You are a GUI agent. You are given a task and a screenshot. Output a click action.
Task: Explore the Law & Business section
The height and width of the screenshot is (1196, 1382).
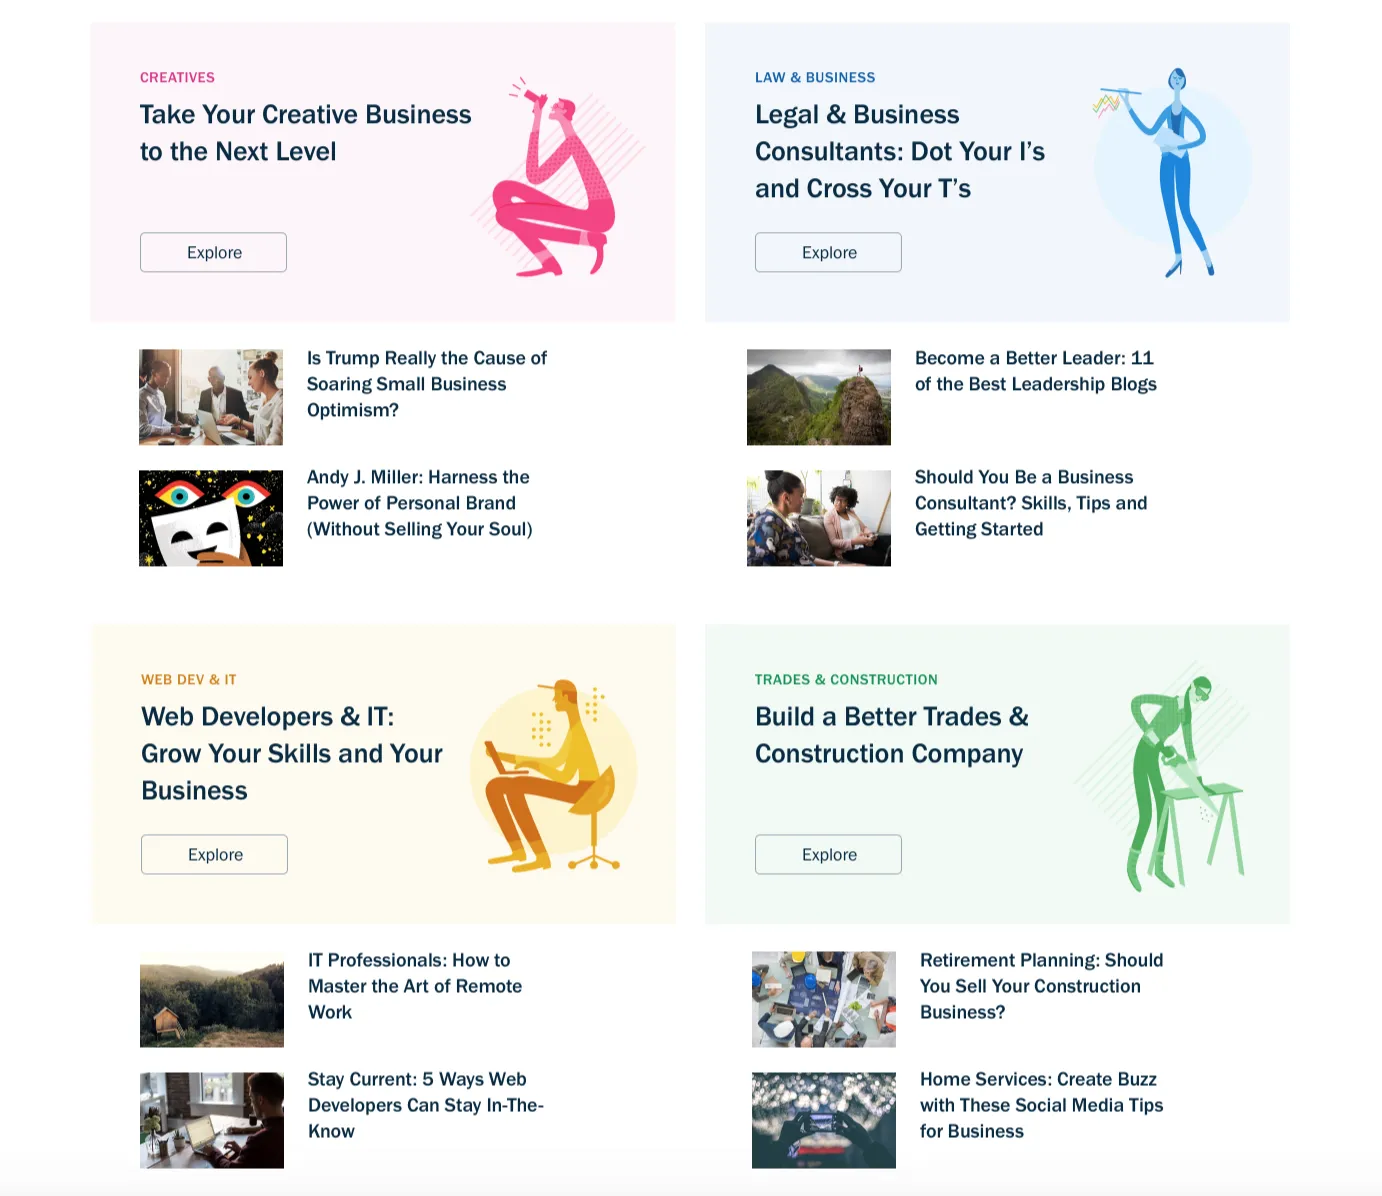(x=828, y=252)
